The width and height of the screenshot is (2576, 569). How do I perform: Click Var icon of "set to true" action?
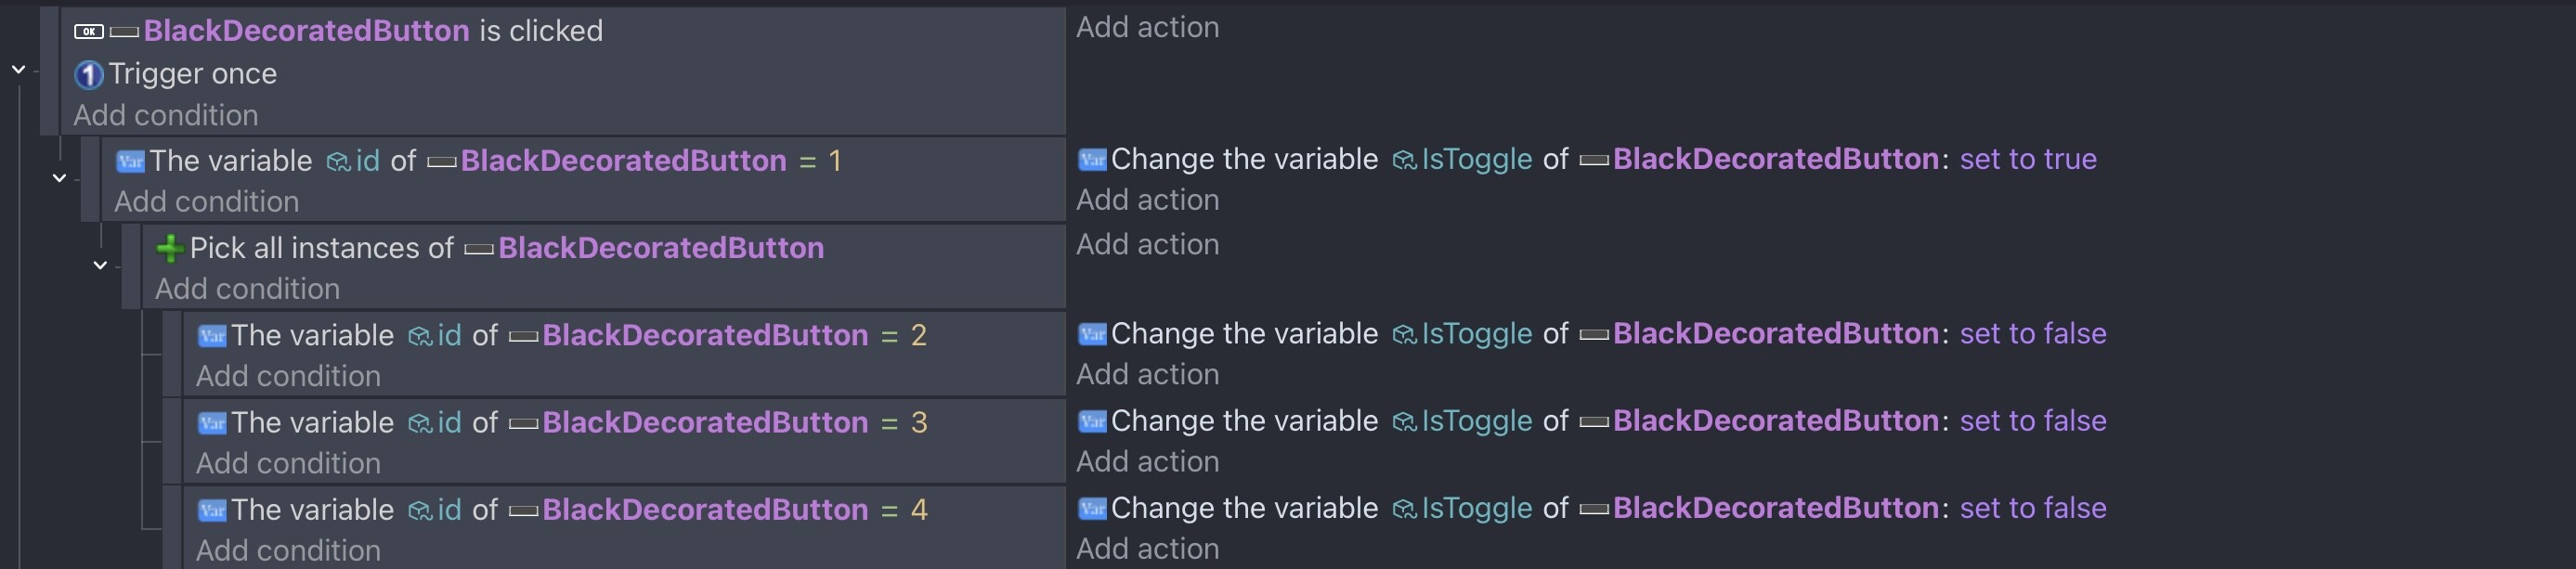click(x=1092, y=160)
